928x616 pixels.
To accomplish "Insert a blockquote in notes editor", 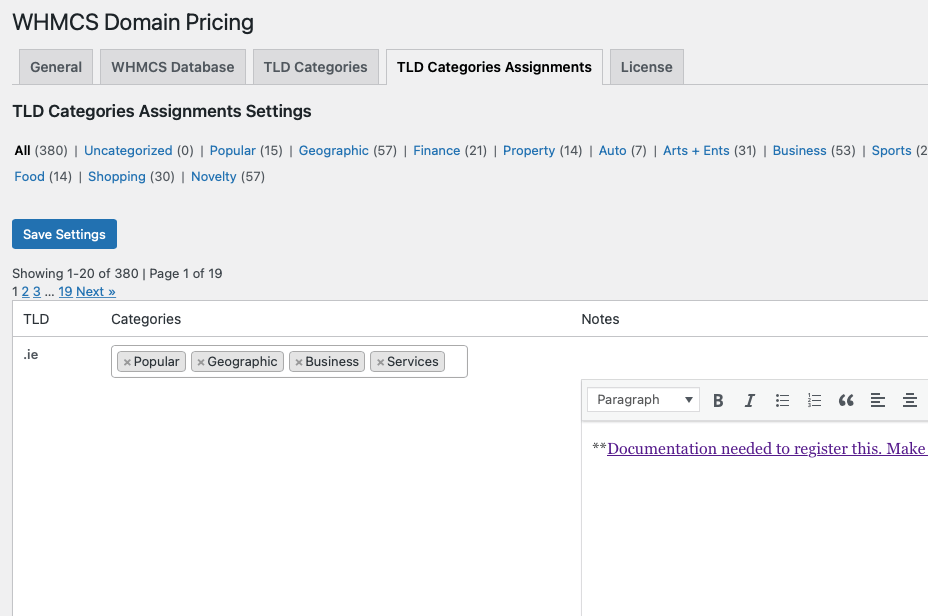I will coord(846,401).
